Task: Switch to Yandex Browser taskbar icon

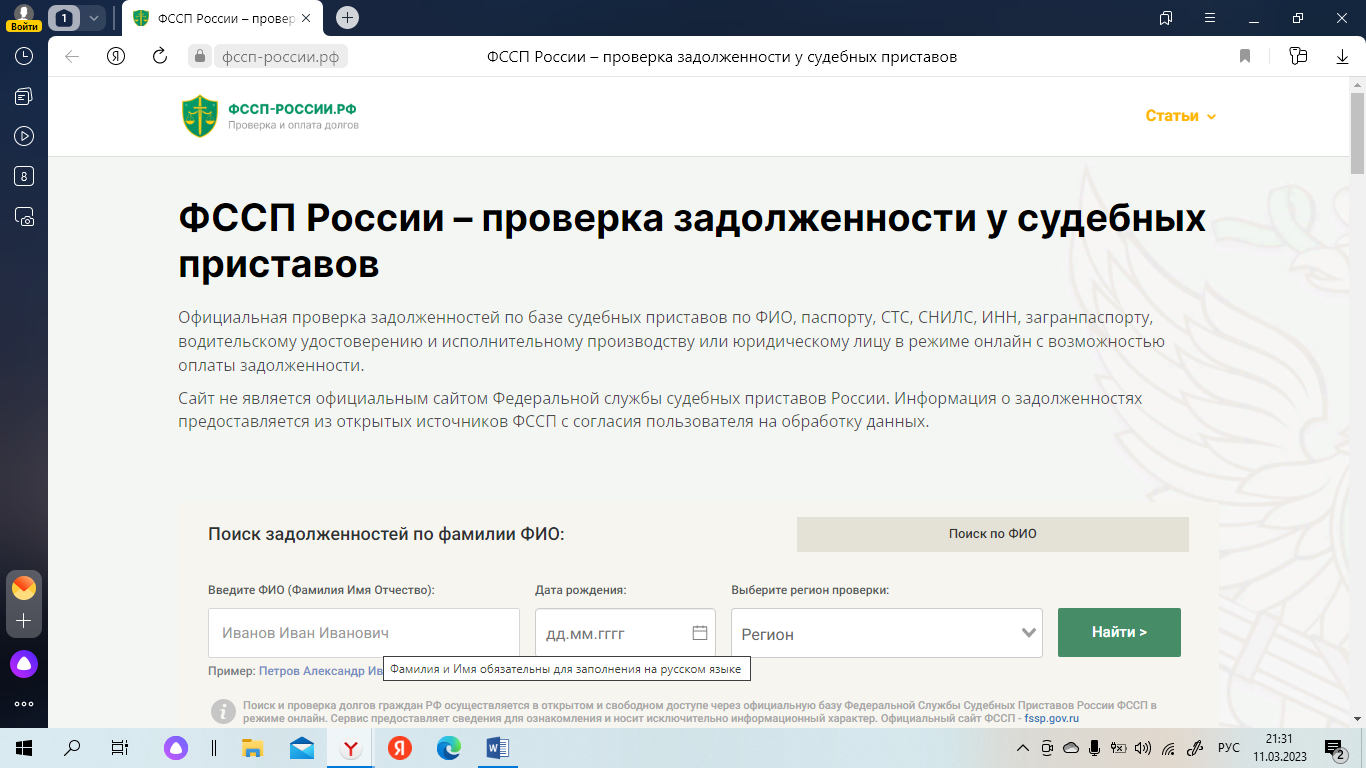Action: click(x=351, y=747)
